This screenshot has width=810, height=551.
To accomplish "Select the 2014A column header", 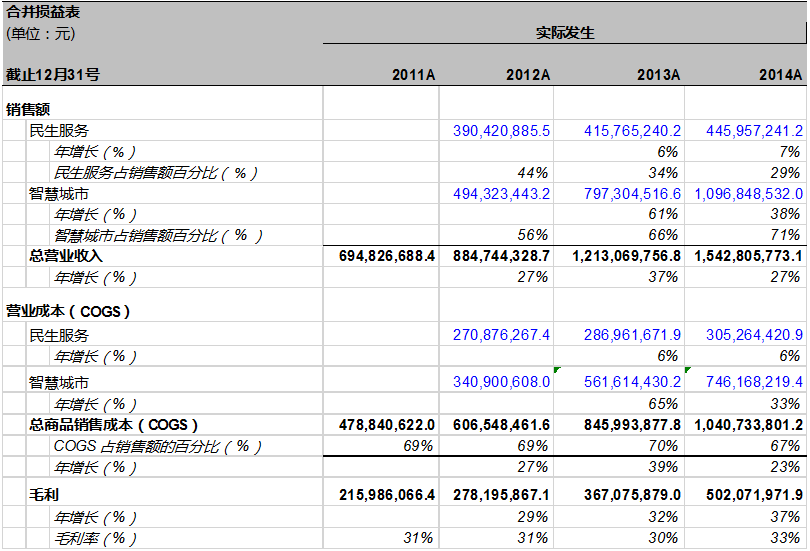I will (x=782, y=75).
